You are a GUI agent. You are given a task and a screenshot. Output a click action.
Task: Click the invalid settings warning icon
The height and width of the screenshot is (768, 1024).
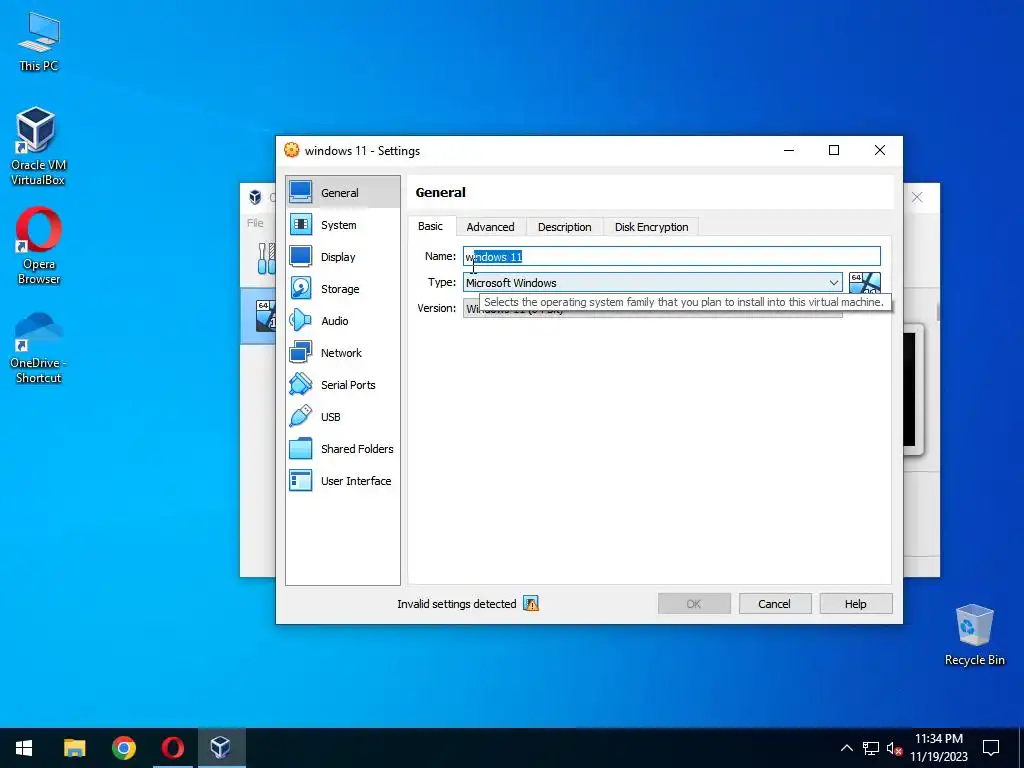tap(531, 604)
